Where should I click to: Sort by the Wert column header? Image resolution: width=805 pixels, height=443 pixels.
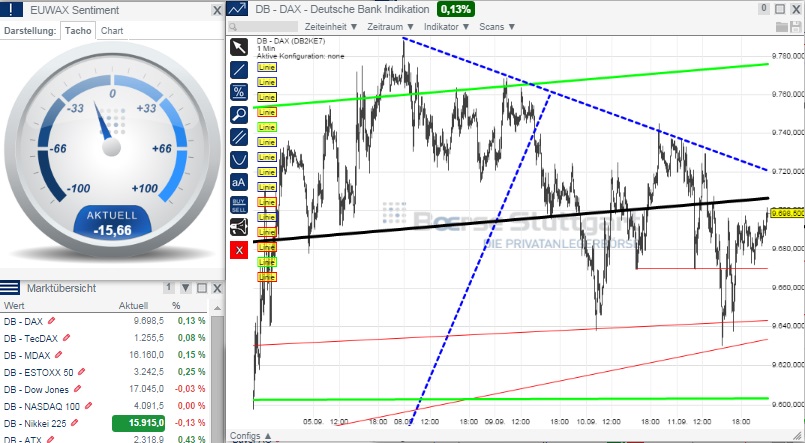tap(14, 305)
